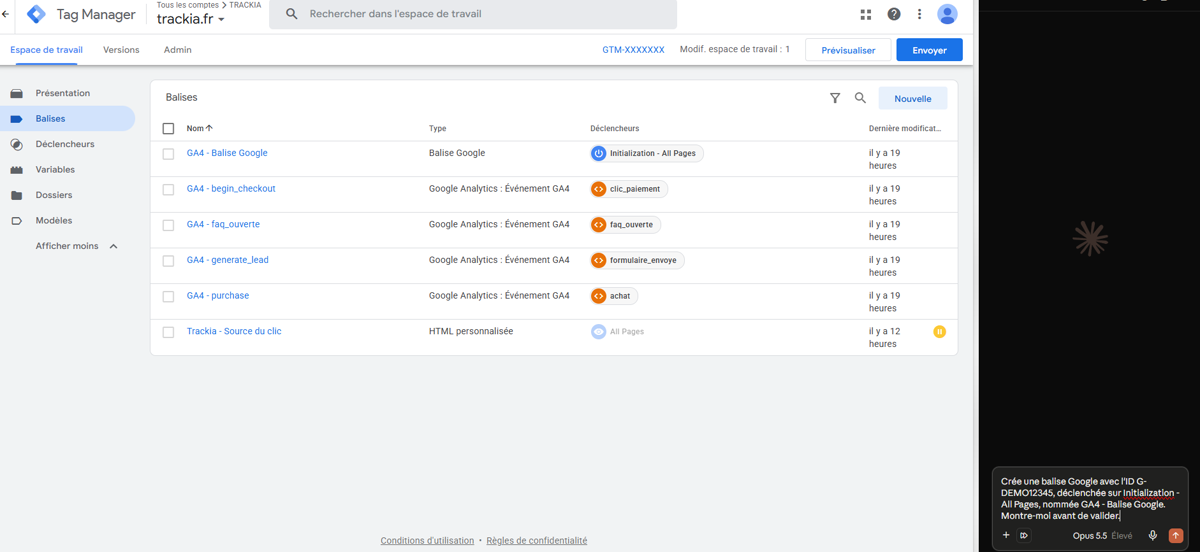Open the trackia.fr container dropdown
The image size is (1200, 552).
[191, 20]
